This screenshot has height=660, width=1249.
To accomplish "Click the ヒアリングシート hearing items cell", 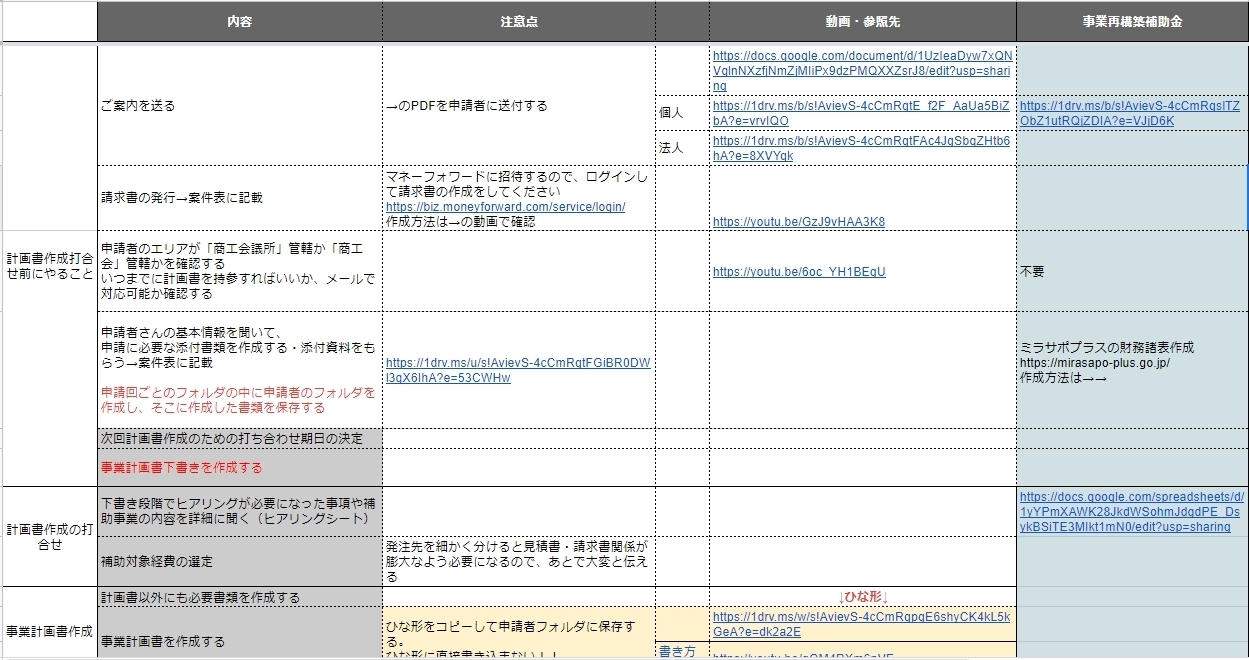I will click(240, 512).
